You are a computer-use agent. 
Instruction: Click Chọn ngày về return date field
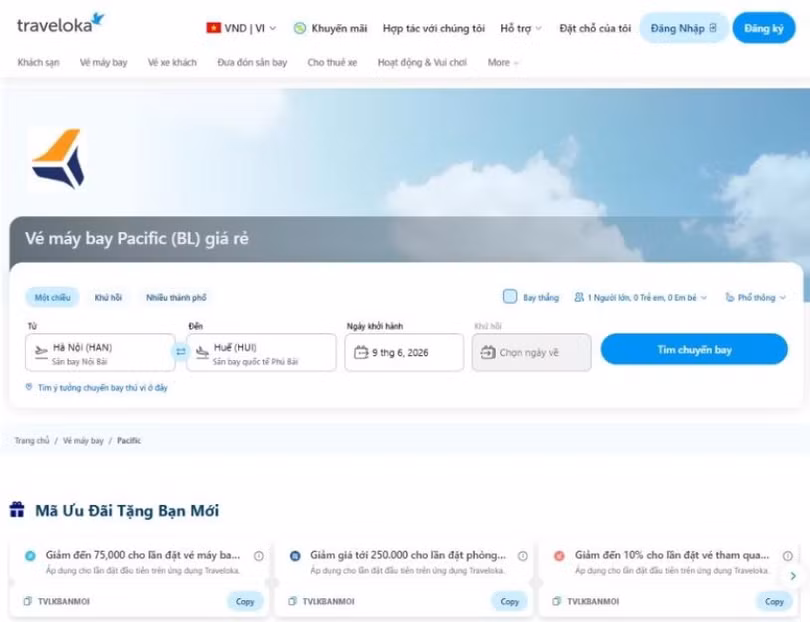tap(531, 352)
